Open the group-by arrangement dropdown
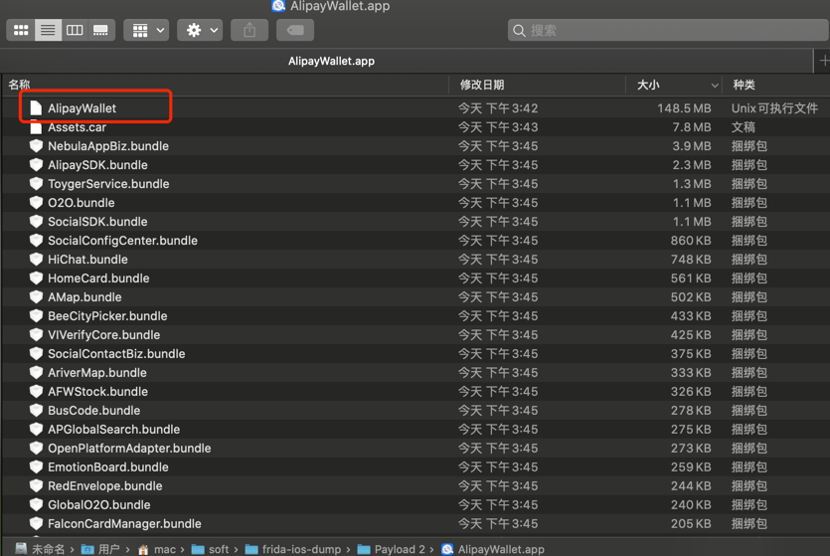The height and width of the screenshot is (556, 830). (x=147, y=30)
